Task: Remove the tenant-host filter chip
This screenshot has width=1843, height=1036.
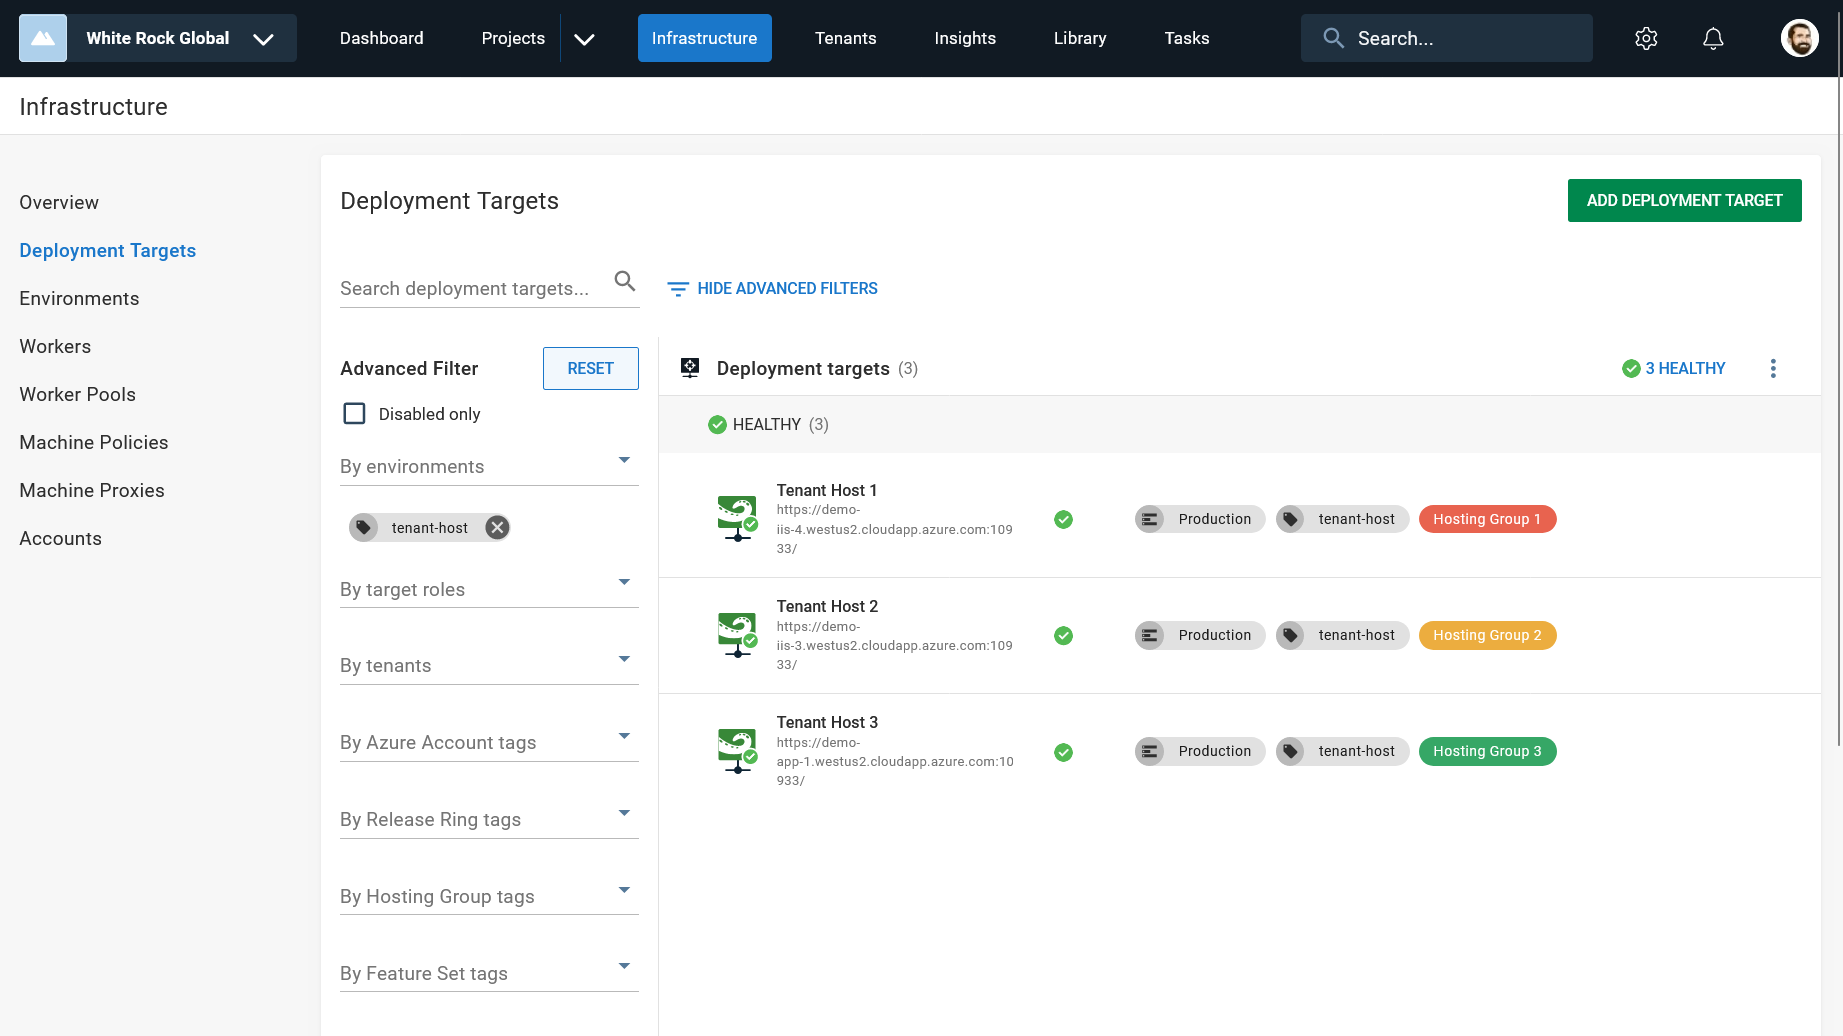Action: (x=497, y=528)
